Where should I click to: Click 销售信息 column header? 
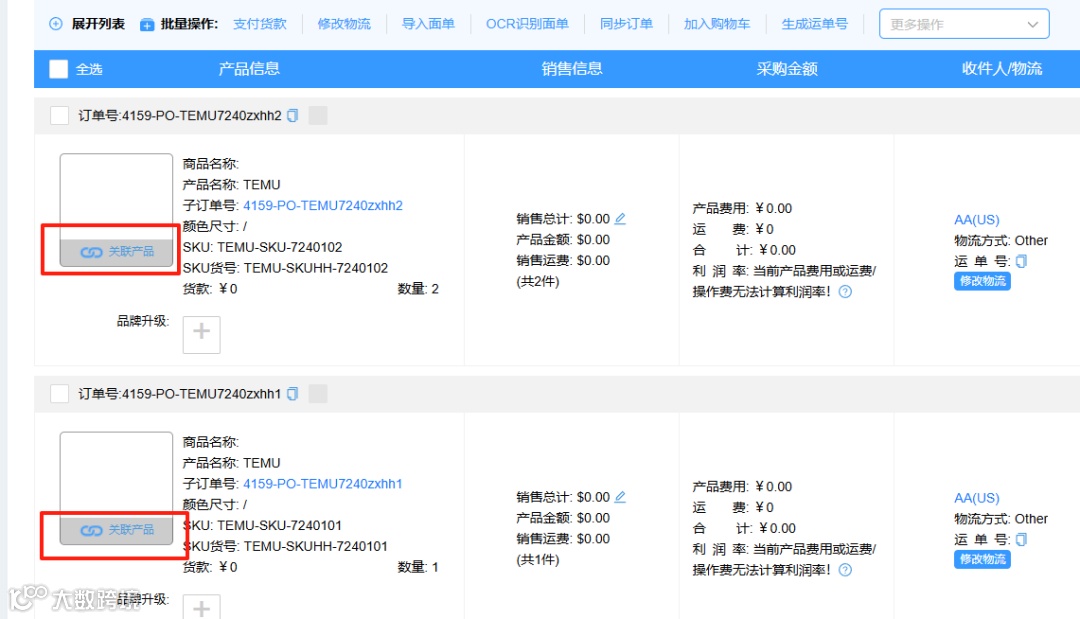[572, 69]
